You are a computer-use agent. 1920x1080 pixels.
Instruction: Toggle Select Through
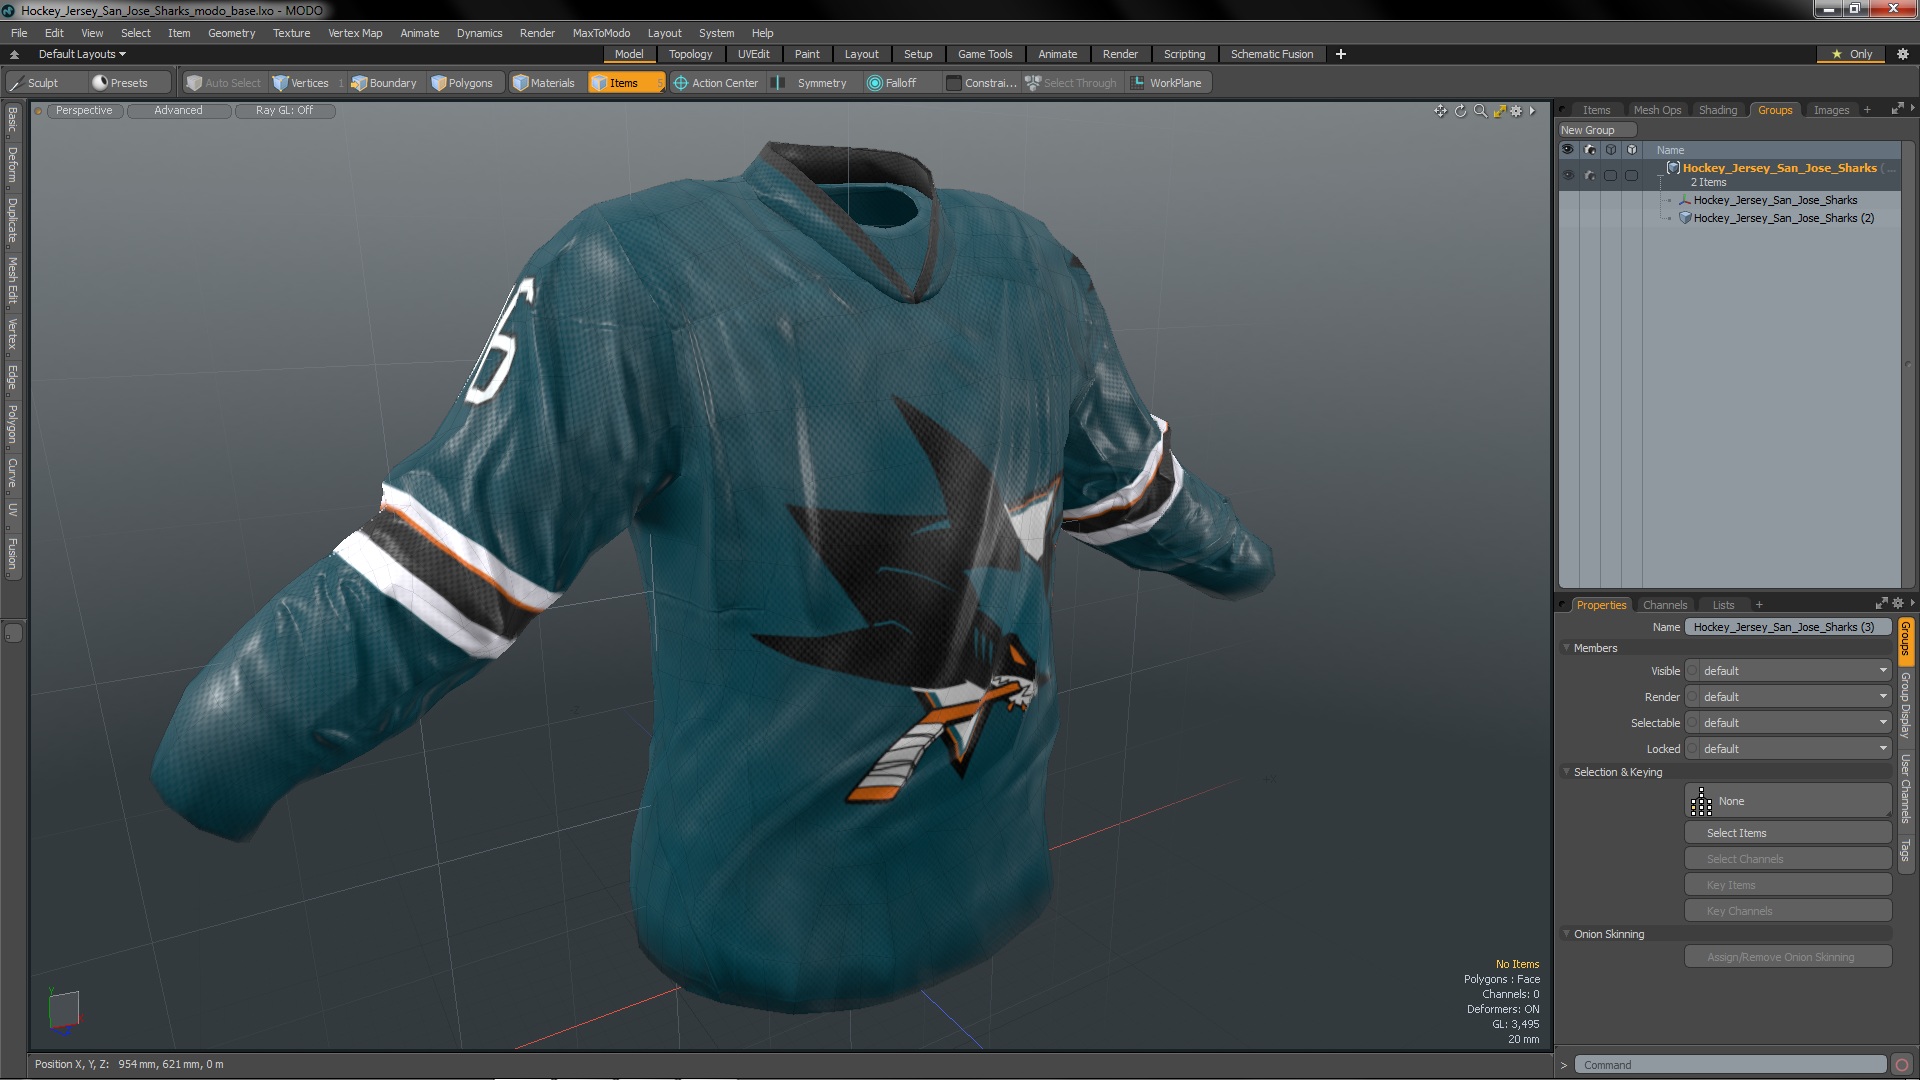[x=1072, y=83]
